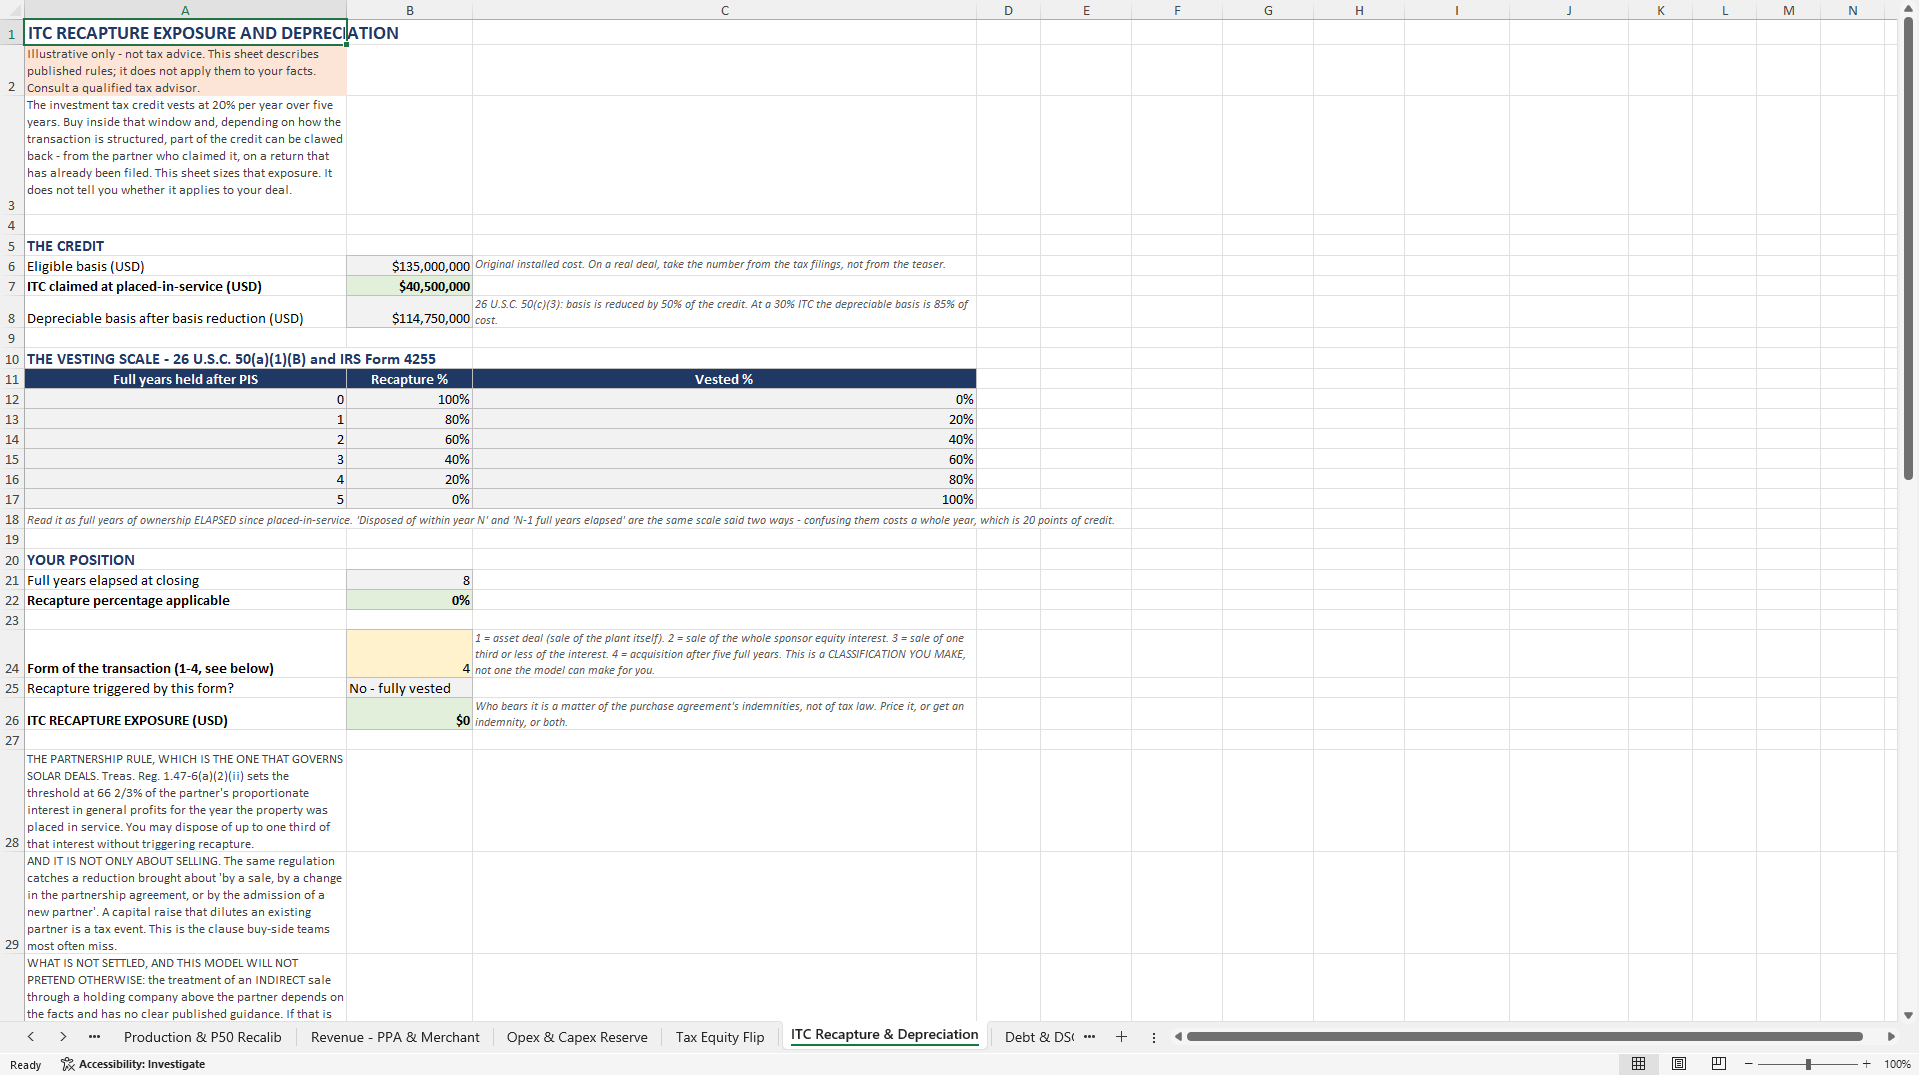The height and width of the screenshot is (1075, 1919).
Task: Click 'Vested %' table header
Action: coord(725,379)
